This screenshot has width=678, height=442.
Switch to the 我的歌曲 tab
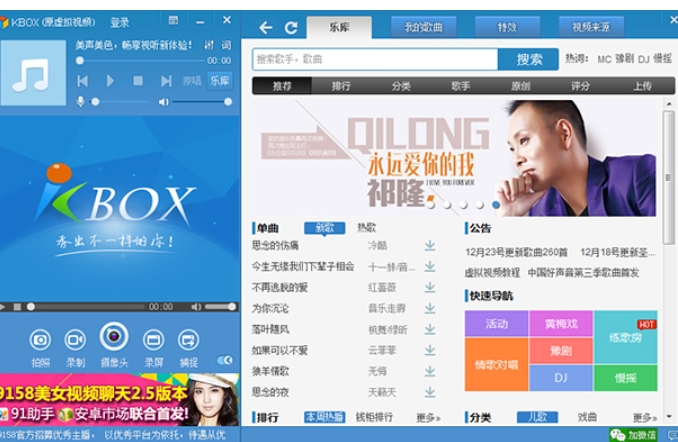click(423, 28)
